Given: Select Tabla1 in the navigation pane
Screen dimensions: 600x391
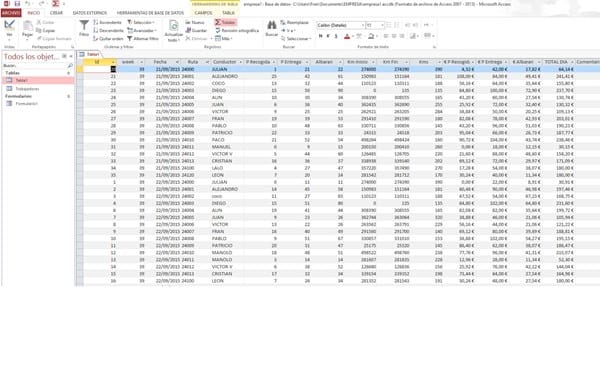Looking at the screenshot, I should click(38, 80).
